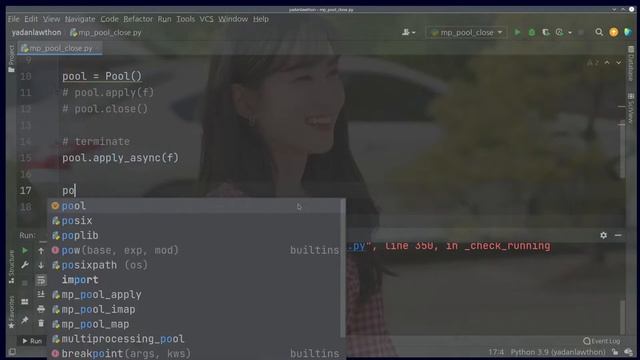Screen dimensions: 640x360
Task: Open the VCS menu
Action: tap(206, 19)
